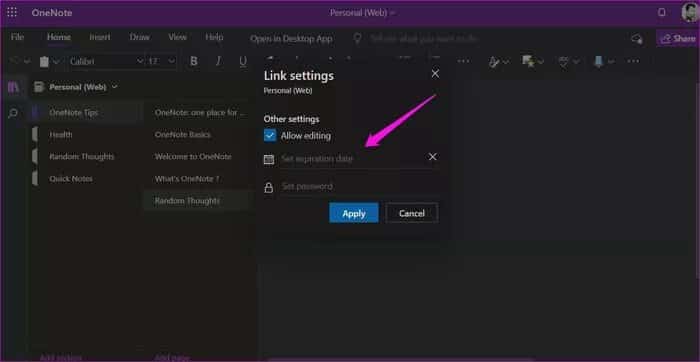
Task: Switch to the Help tab
Action: pos(214,37)
